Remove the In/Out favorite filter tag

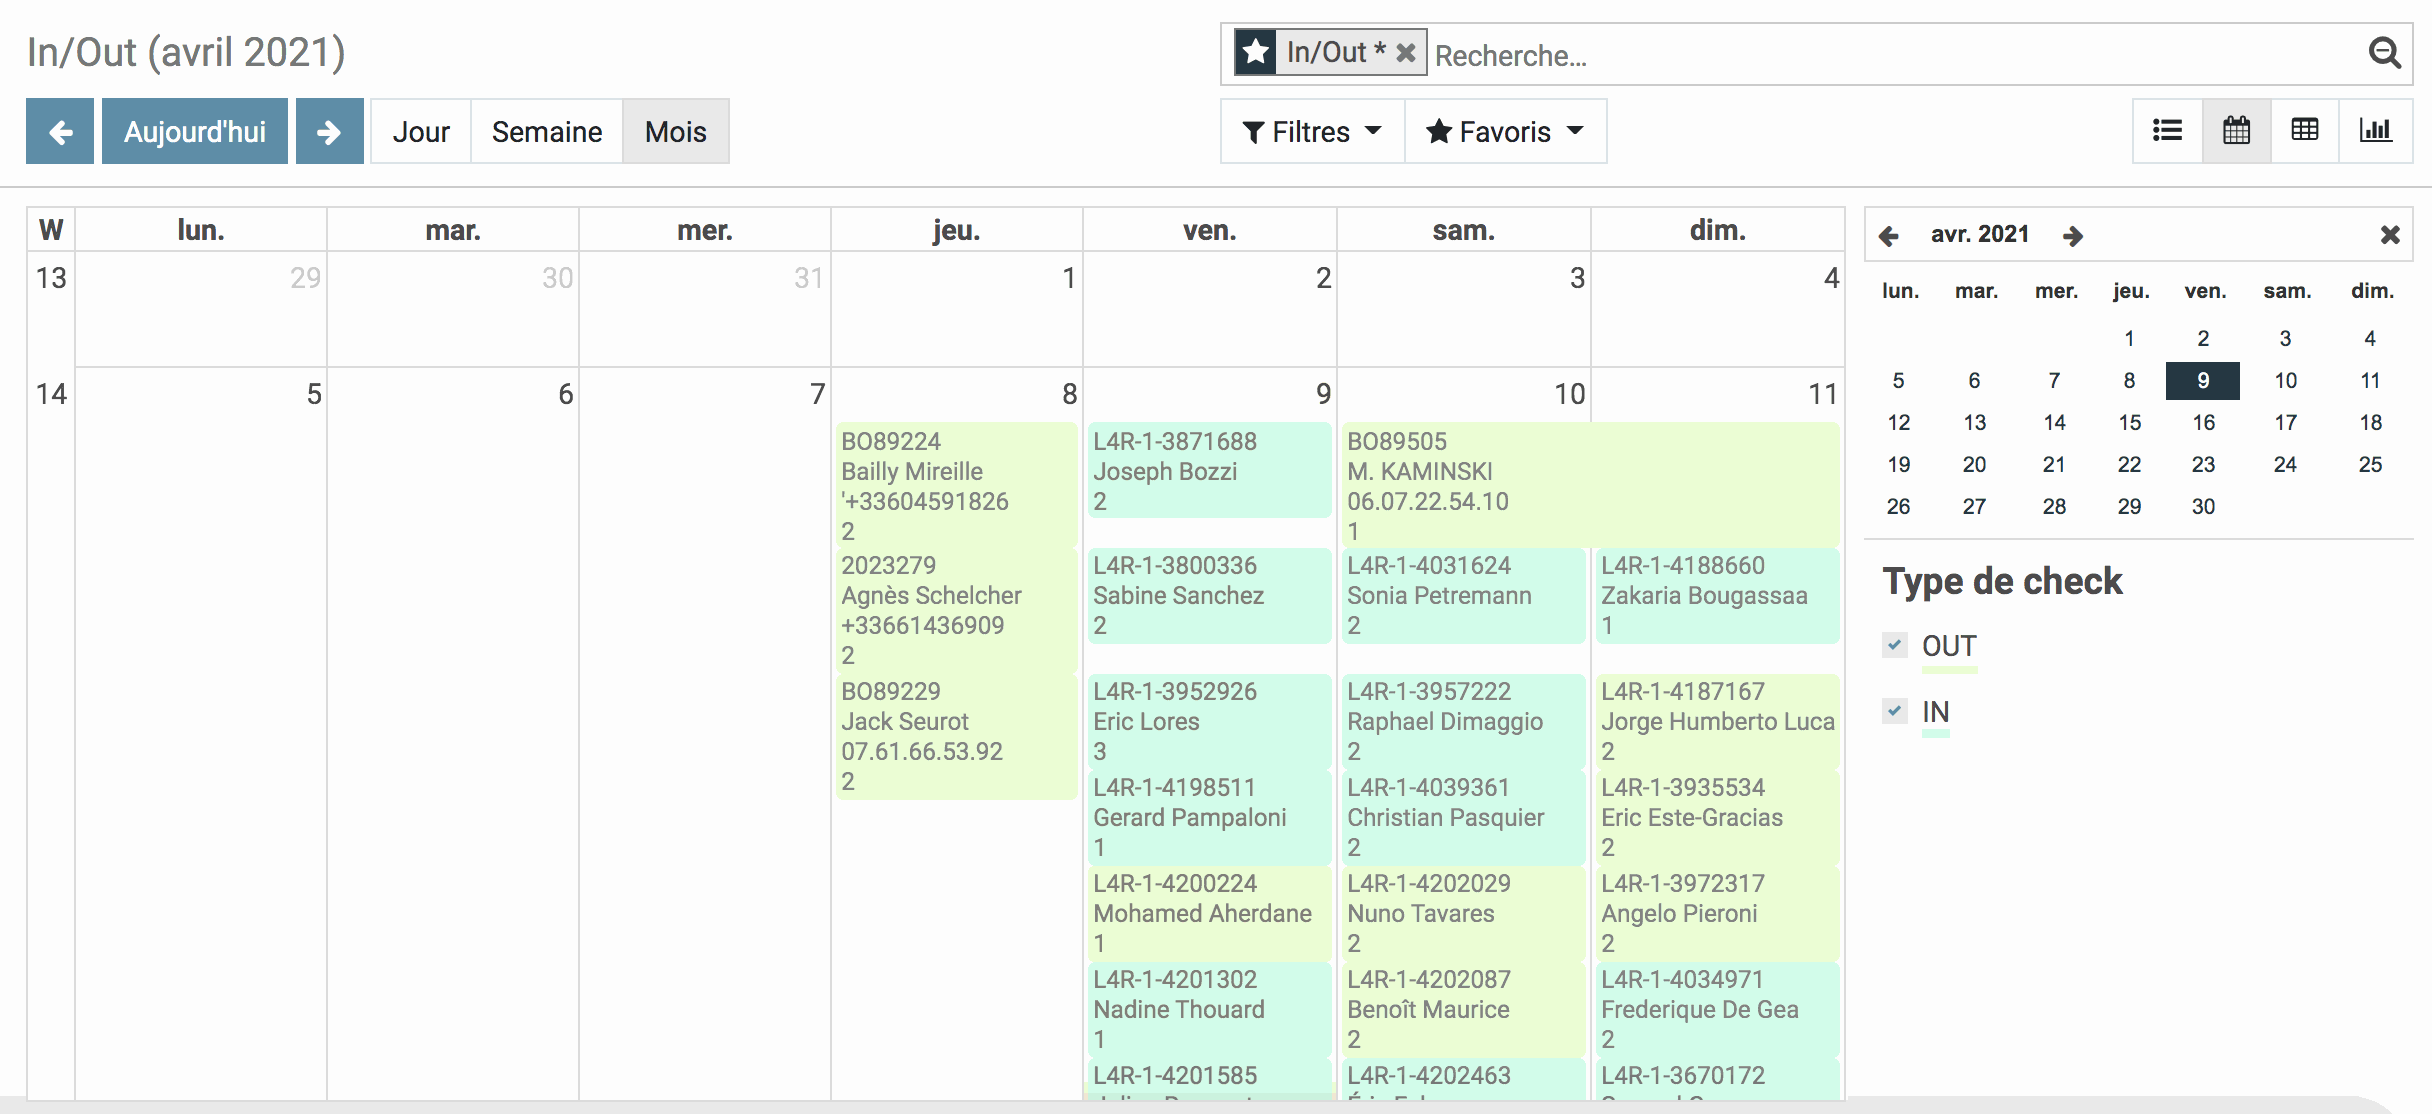pyautogui.click(x=1405, y=53)
